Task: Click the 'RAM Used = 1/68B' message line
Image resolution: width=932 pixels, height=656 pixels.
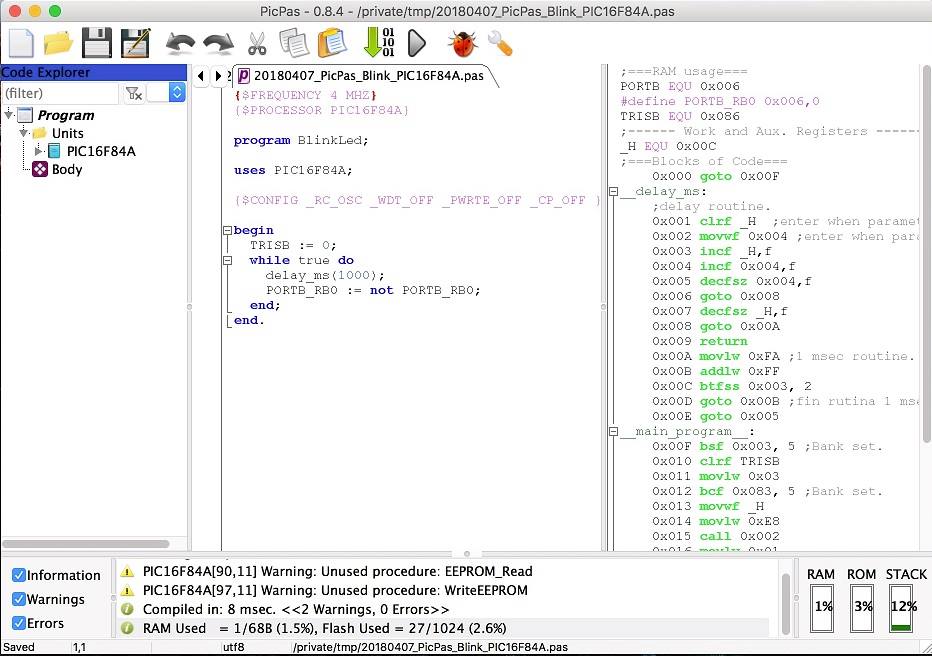Action: click(x=325, y=629)
